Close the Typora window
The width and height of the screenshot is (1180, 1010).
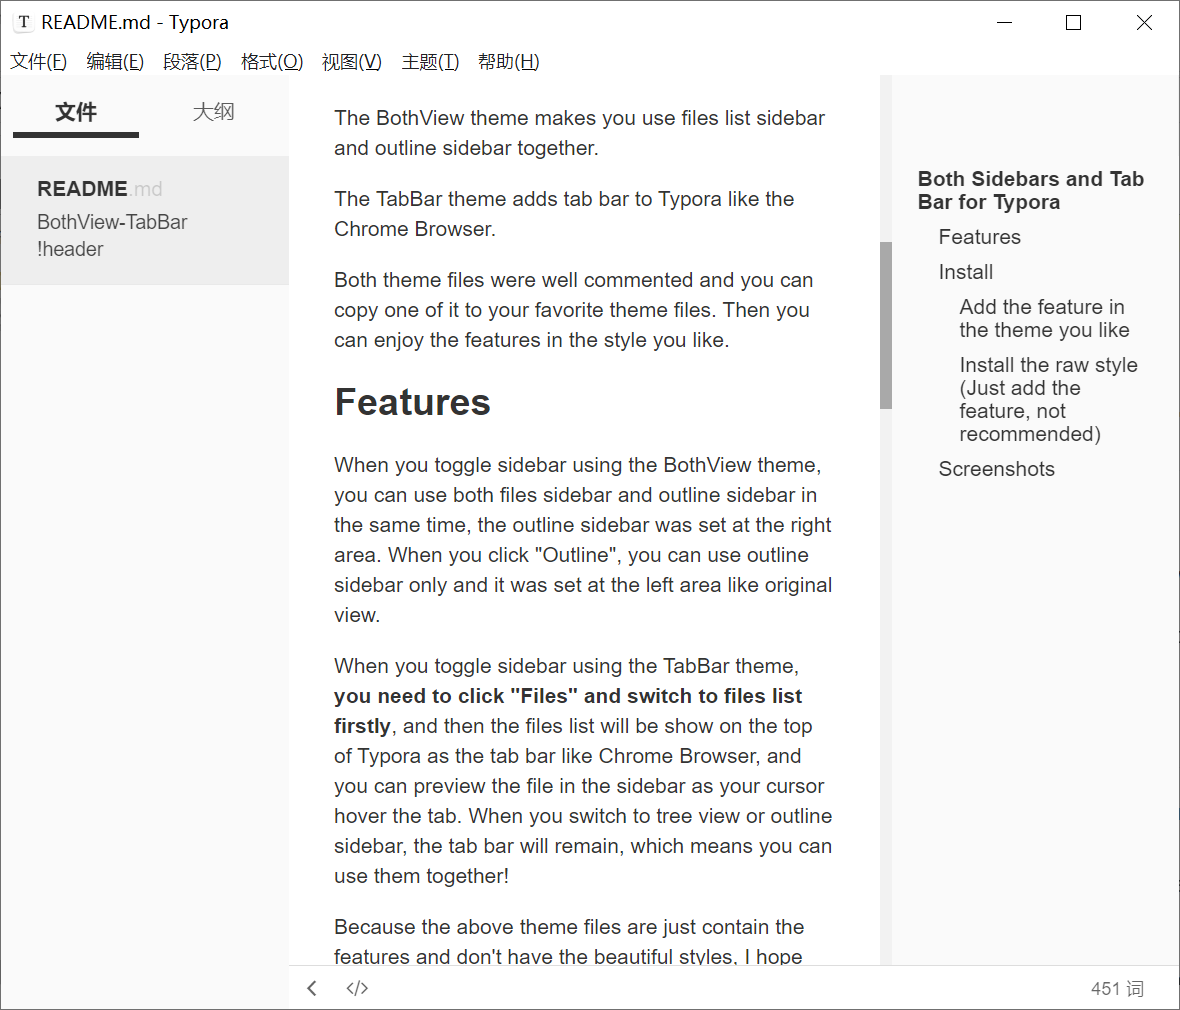(x=1144, y=23)
